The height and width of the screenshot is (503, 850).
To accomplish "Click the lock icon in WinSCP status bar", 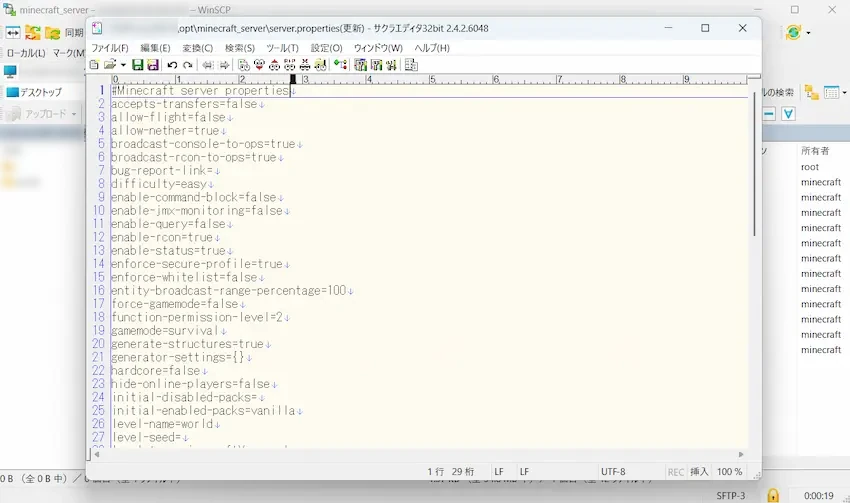I will tap(773, 494).
